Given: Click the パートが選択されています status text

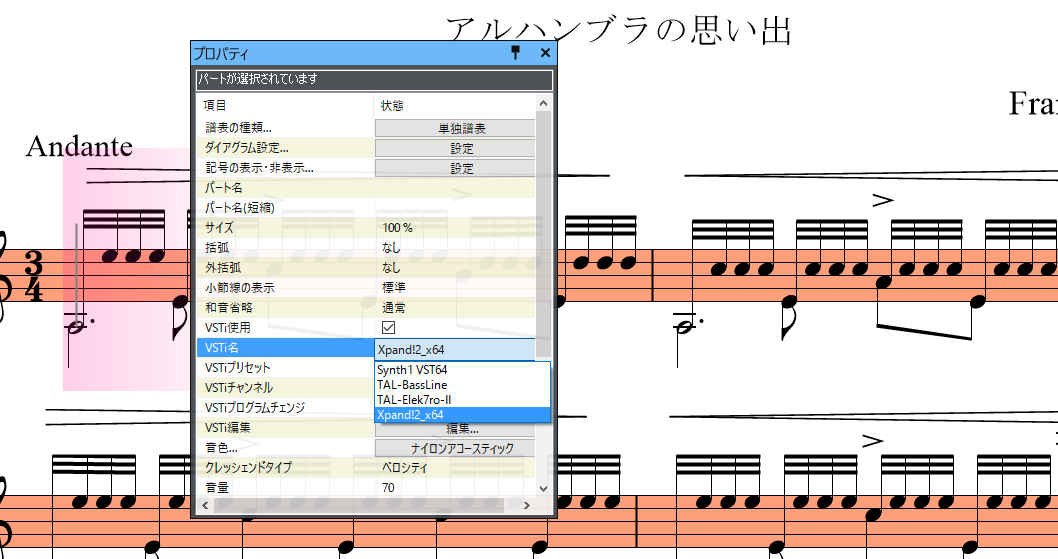Looking at the screenshot, I should [258, 79].
